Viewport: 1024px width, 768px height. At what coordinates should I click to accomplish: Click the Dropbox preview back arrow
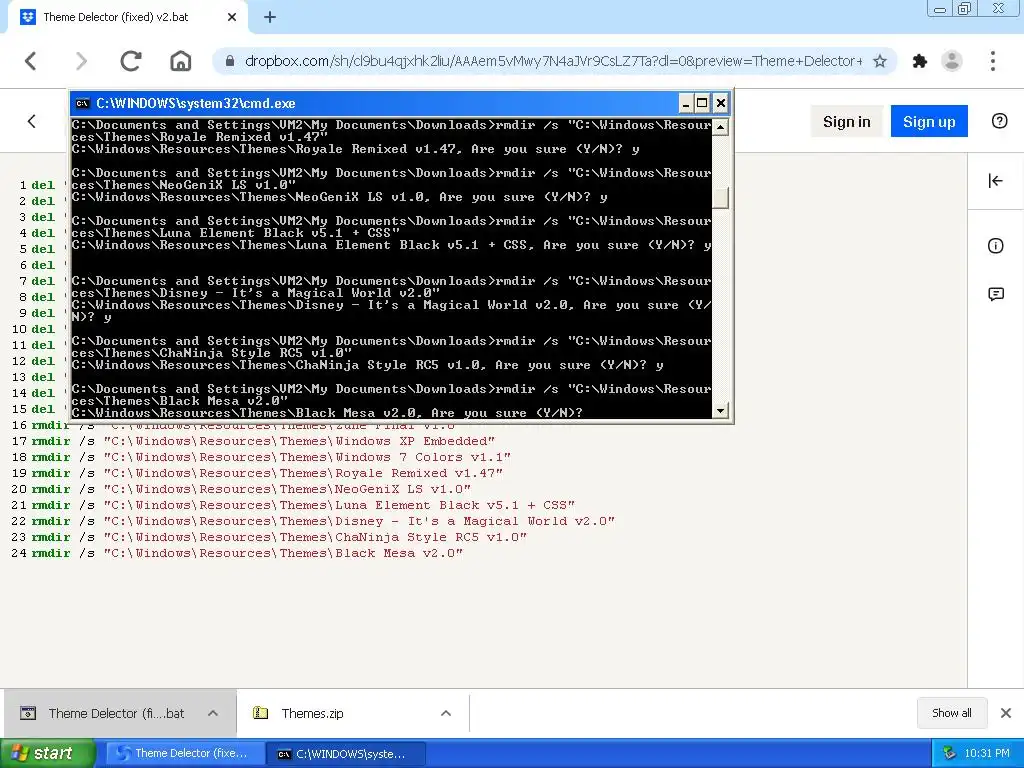[31, 121]
